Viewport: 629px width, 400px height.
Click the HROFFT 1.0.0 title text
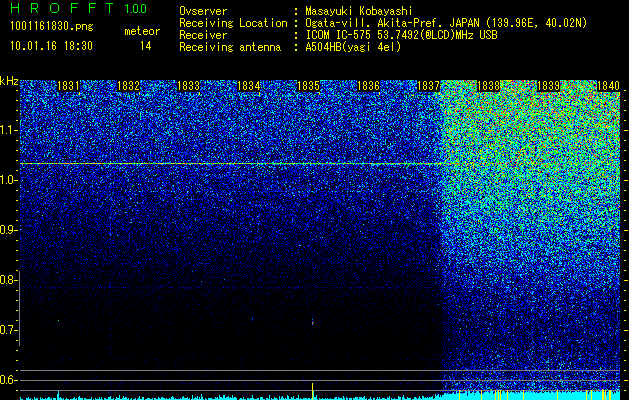click(x=78, y=8)
